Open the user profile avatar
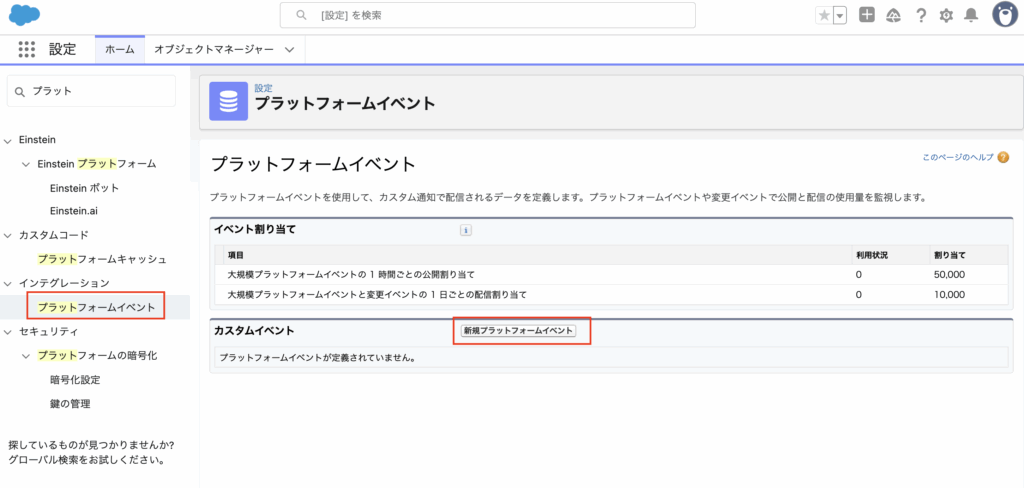 click(1004, 15)
